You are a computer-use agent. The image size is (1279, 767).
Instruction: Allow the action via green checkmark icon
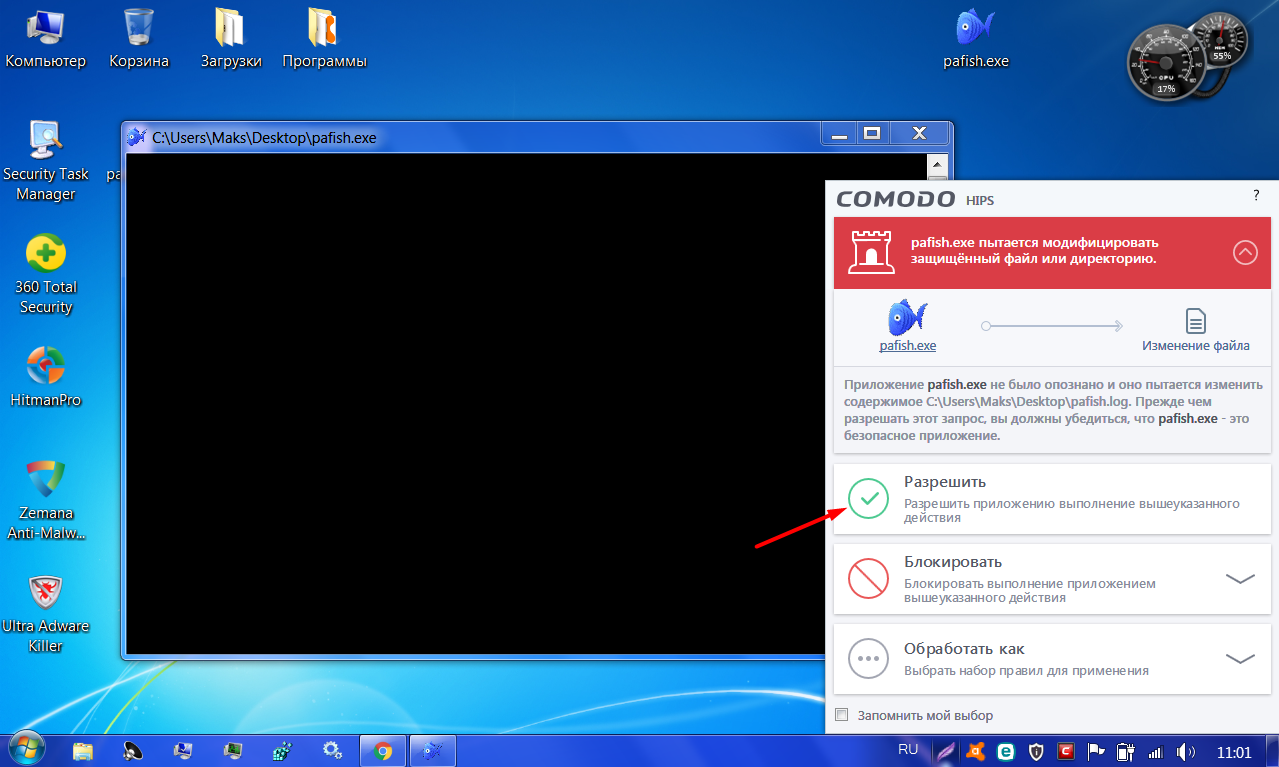pyautogui.click(x=868, y=497)
